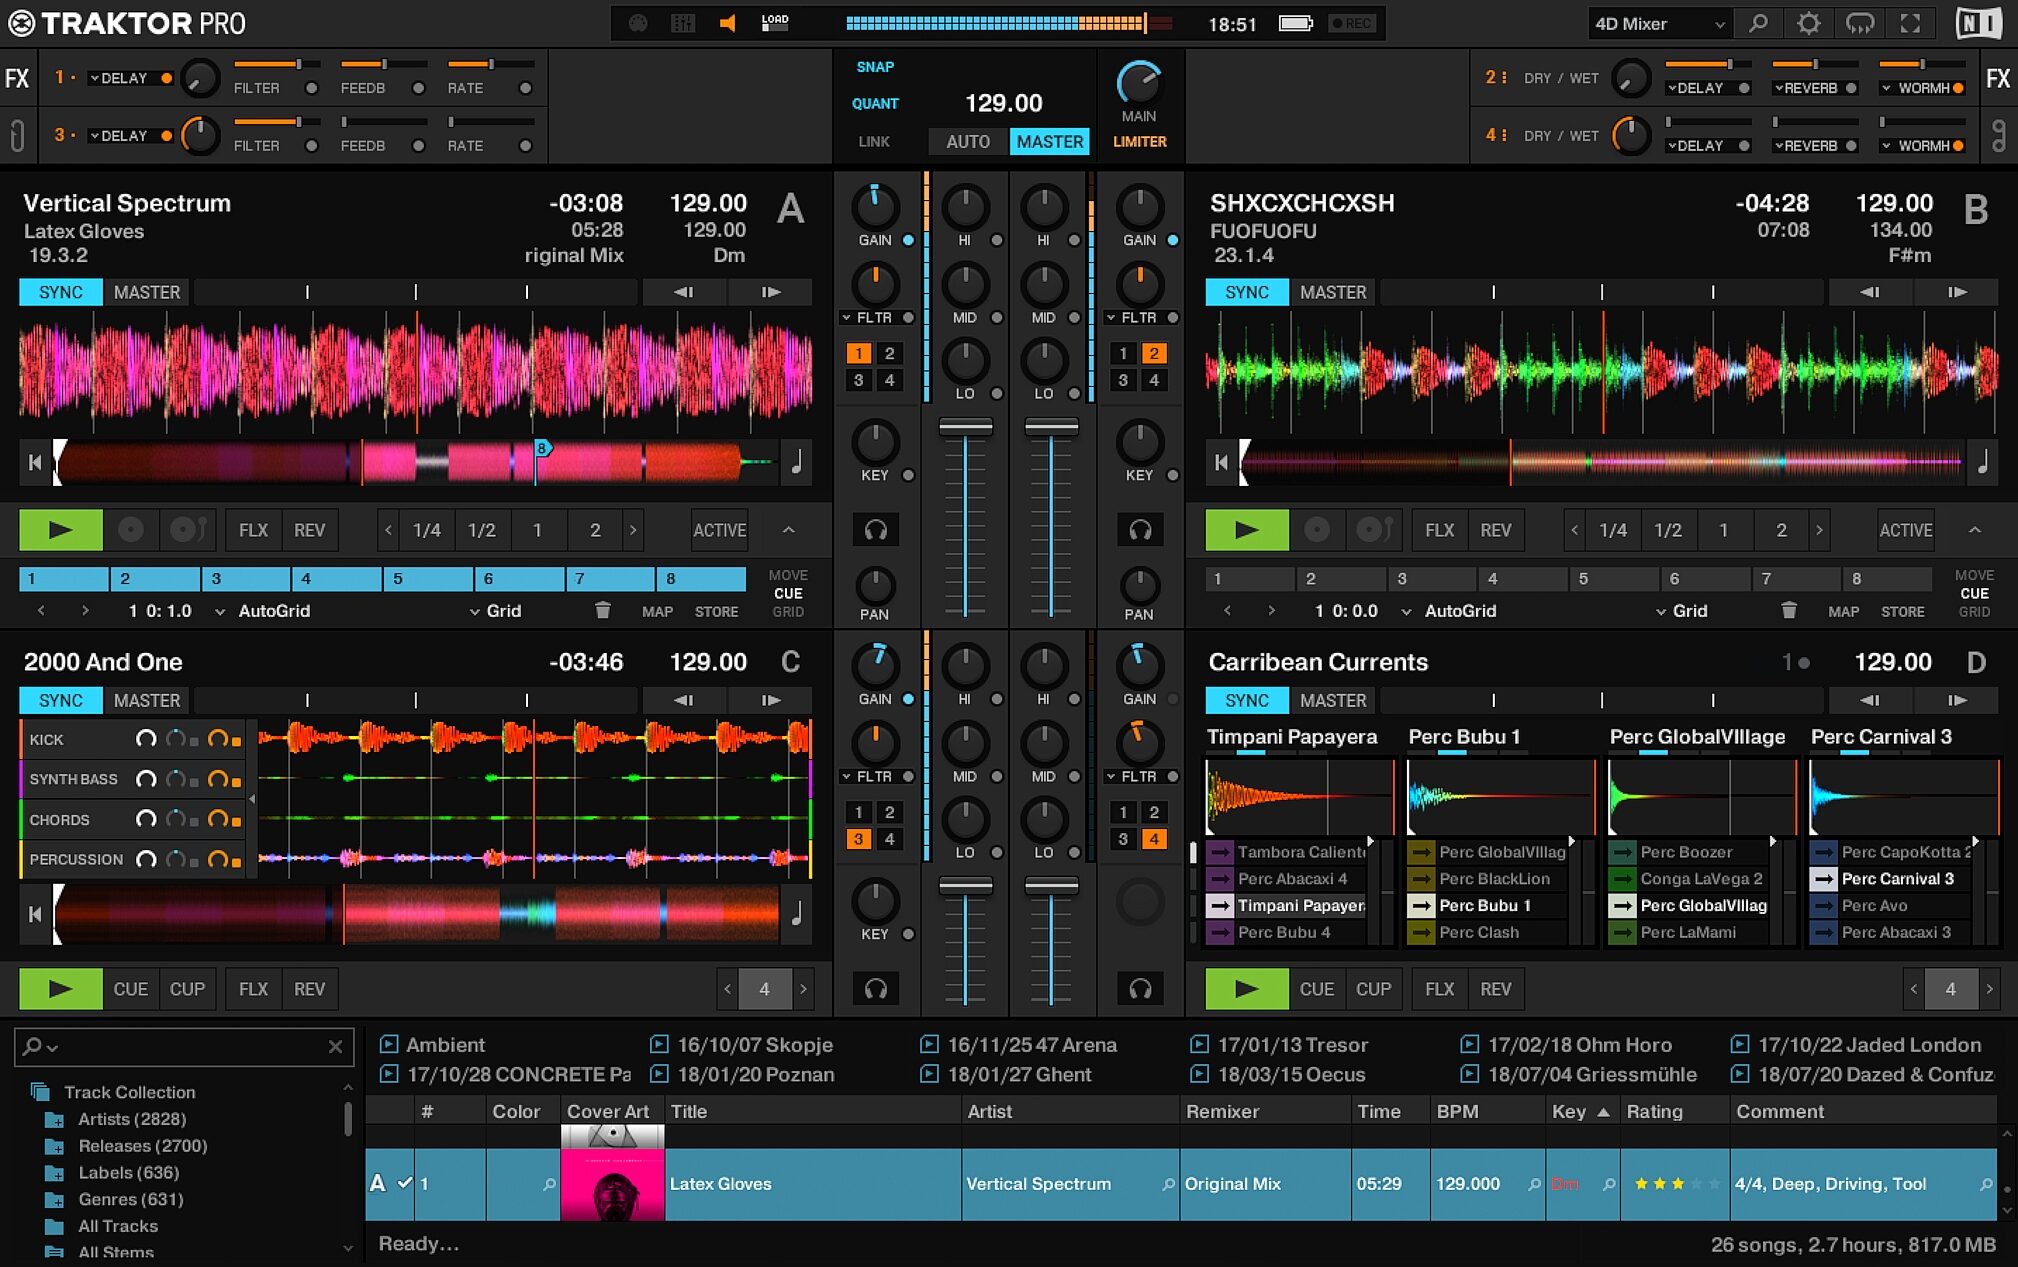The width and height of the screenshot is (2018, 1267).
Task: Open the 17/01/13 Tresor playlist
Action: point(1279,1044)
